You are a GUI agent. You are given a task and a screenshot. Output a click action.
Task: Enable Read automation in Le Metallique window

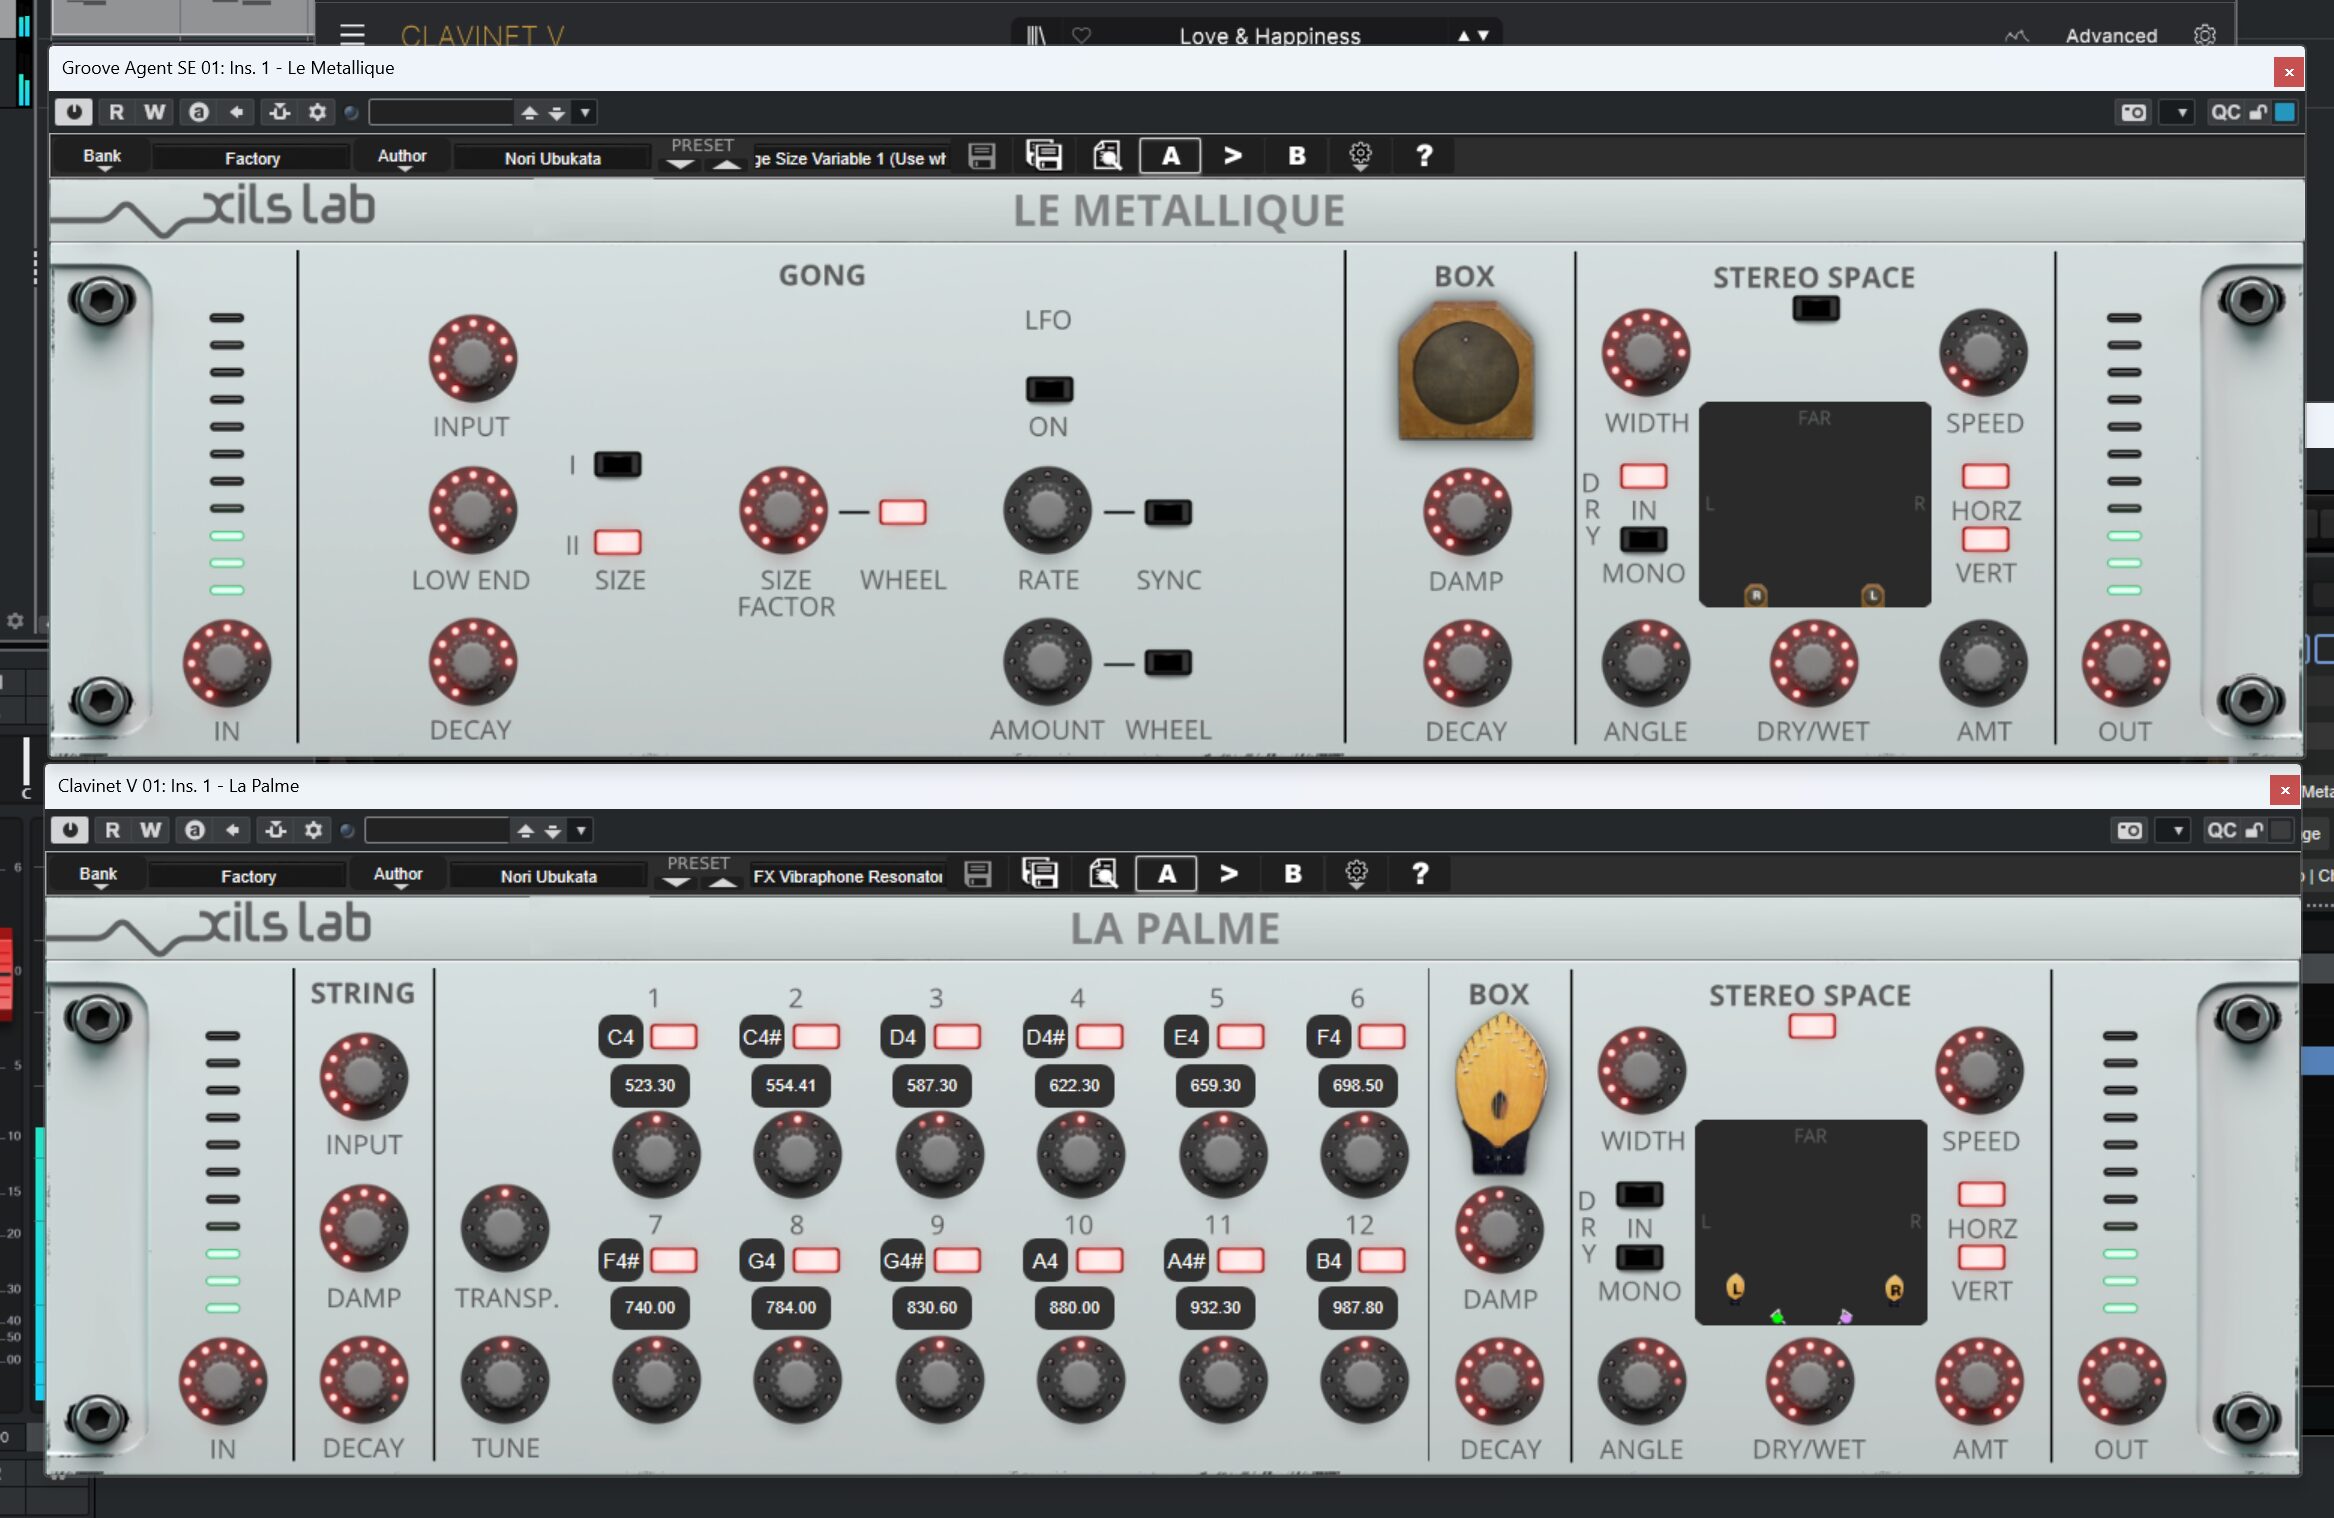point(116,112)
